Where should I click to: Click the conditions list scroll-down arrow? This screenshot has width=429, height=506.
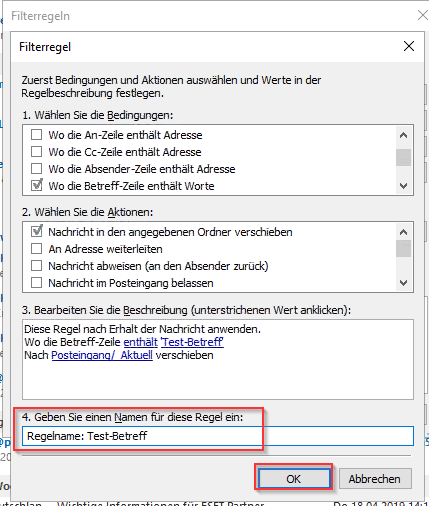pos(403,186)
